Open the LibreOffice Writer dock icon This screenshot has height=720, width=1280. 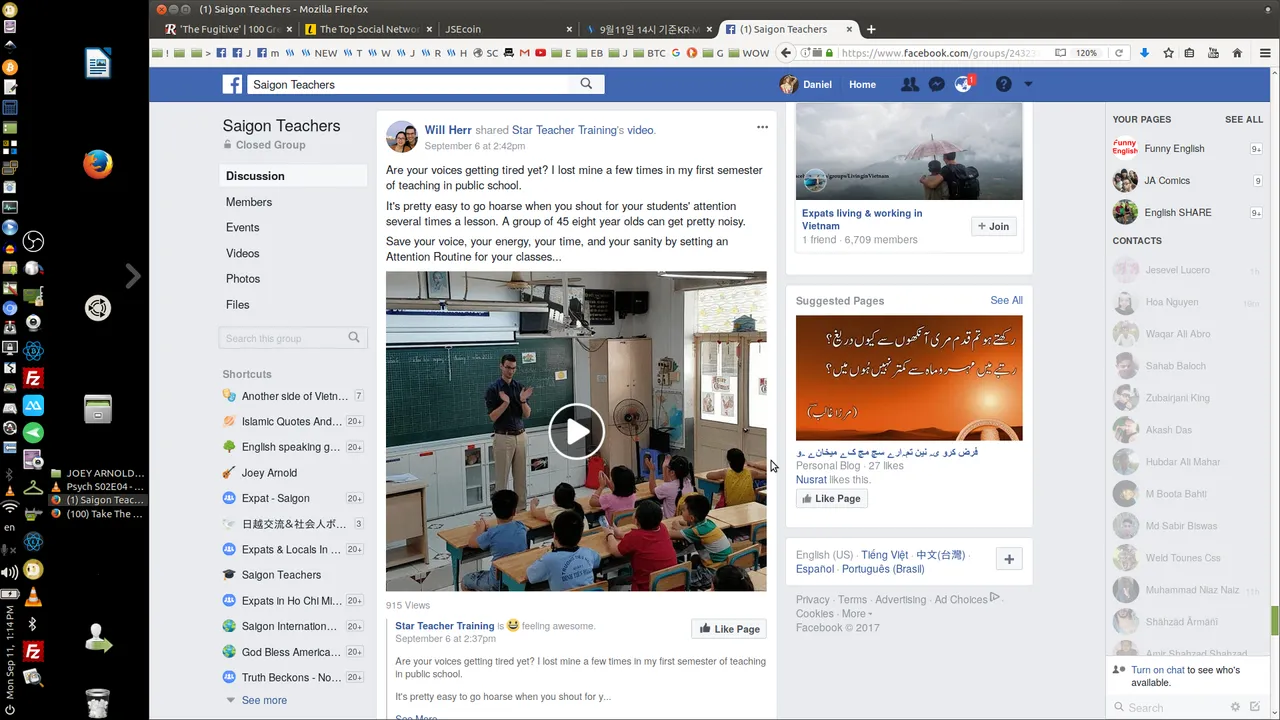coord(97,64)
